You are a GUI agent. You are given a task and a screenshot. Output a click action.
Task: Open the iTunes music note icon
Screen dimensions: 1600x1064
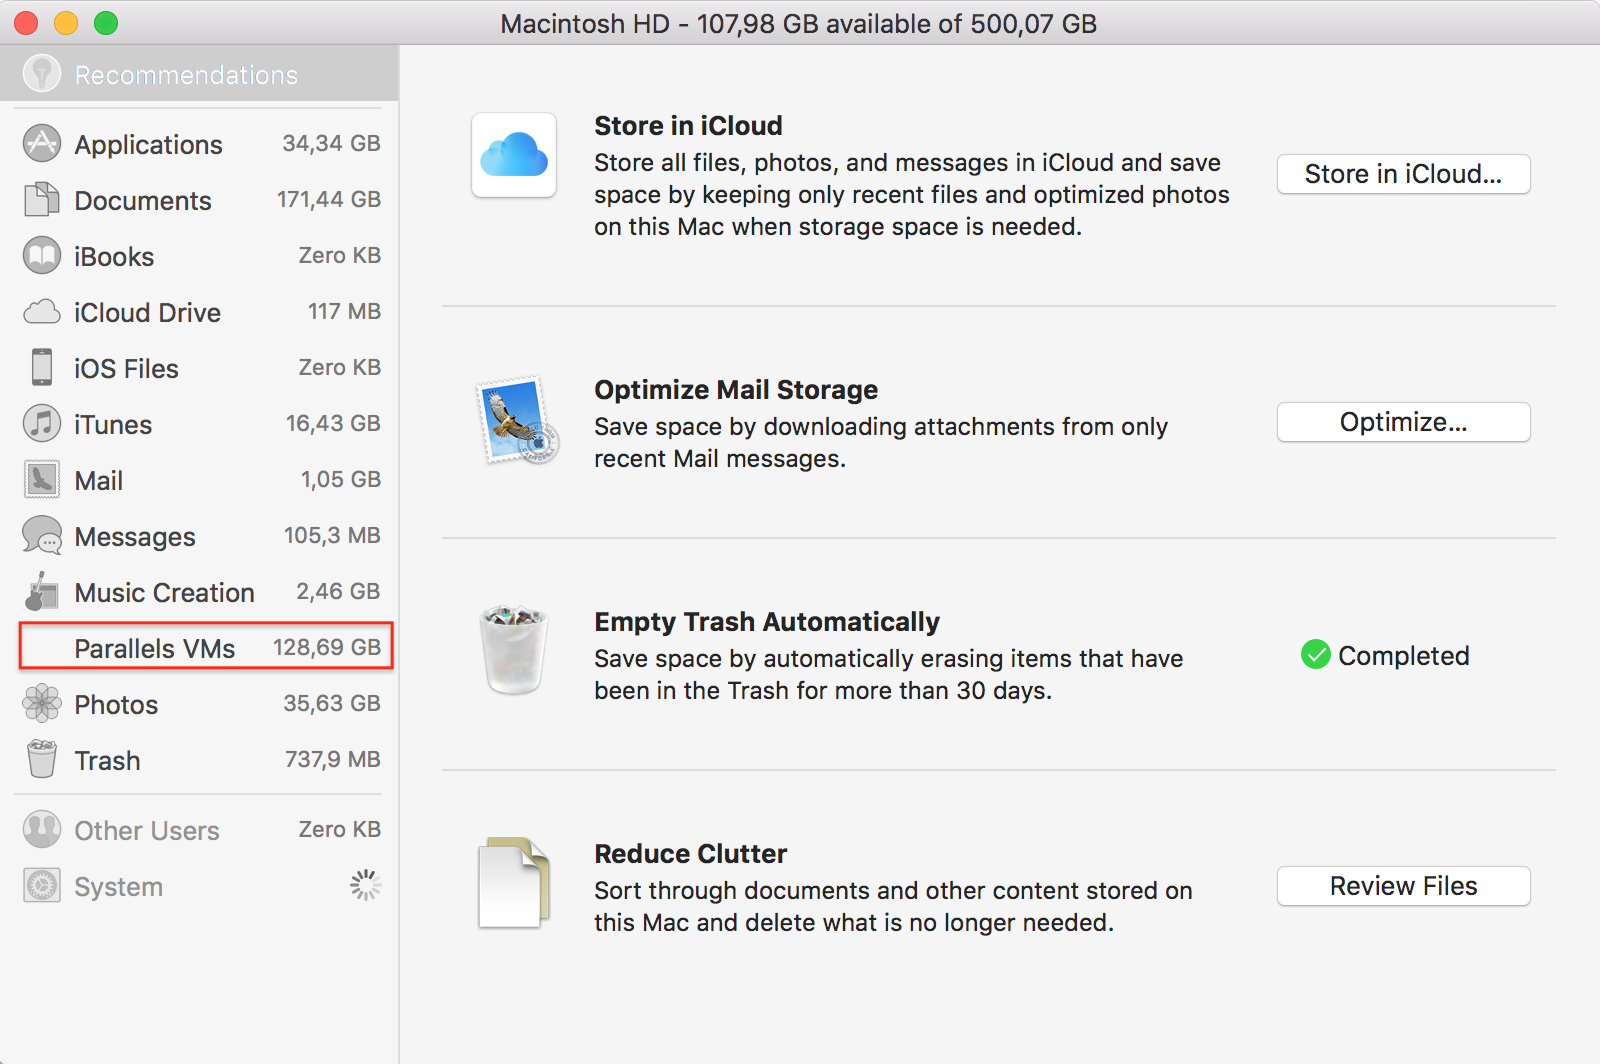(42, 424)
